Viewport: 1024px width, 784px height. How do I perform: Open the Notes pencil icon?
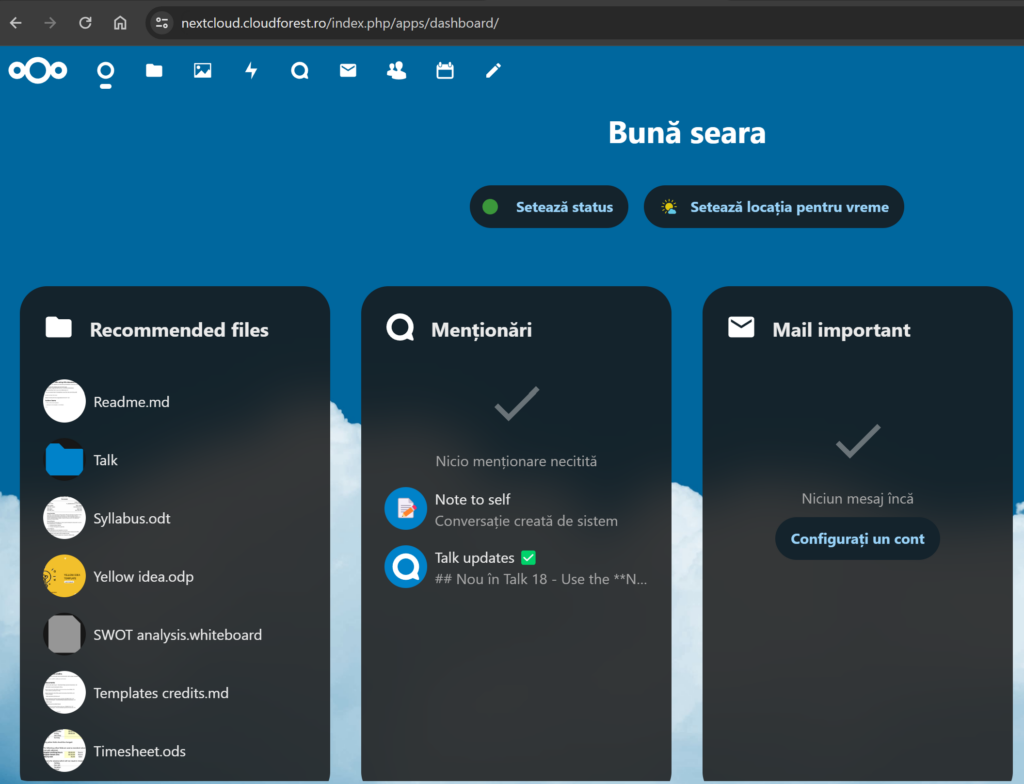(x=493, y=71)
